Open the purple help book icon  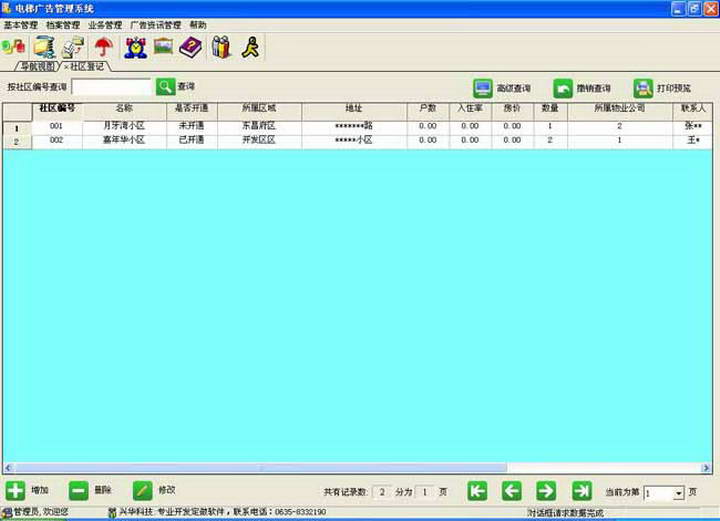click(x=191, y=47)
